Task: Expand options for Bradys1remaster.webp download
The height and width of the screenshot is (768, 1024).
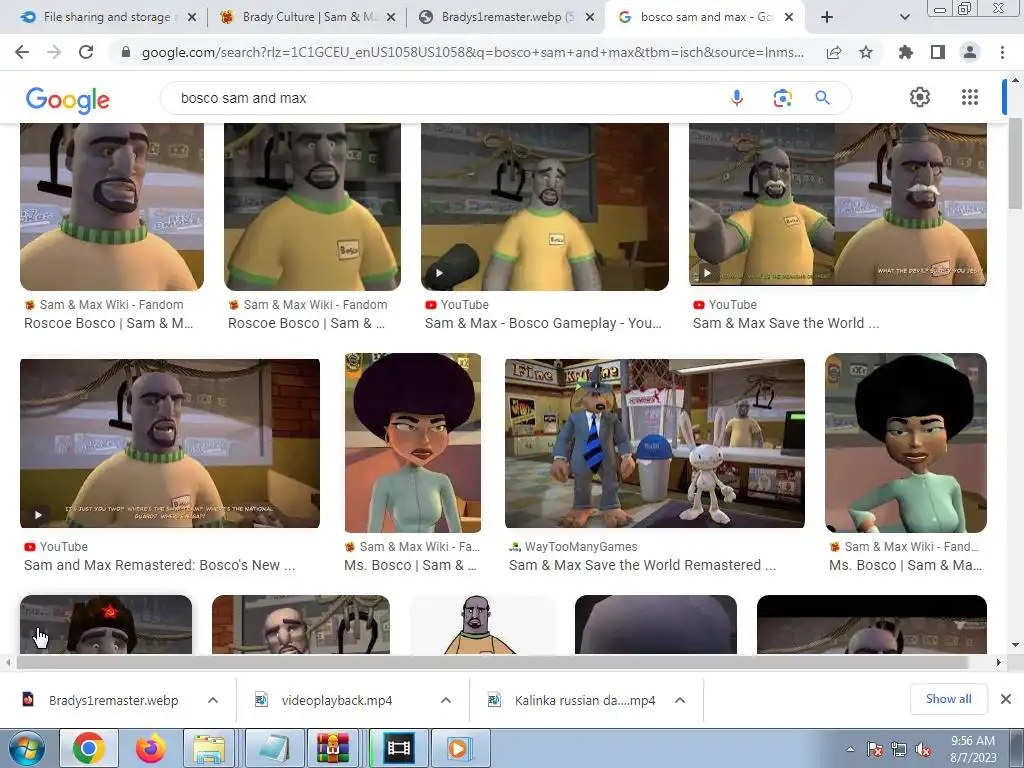Action: 213,700
